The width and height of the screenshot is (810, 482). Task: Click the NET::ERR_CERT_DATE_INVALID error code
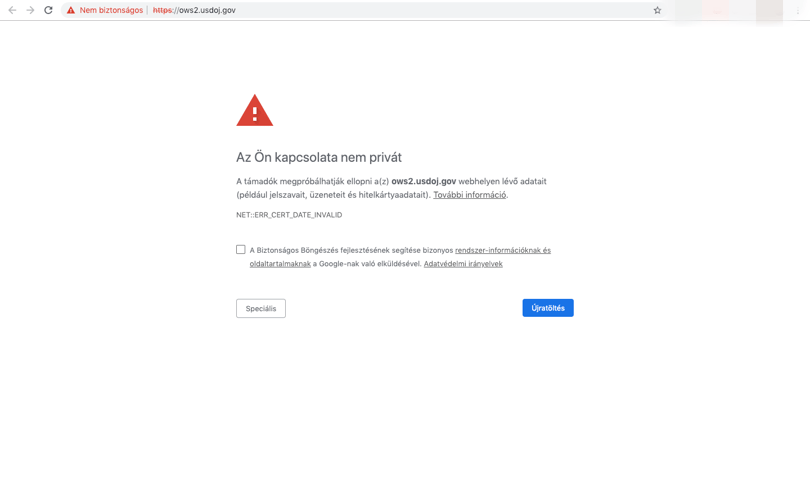point(289,215)
